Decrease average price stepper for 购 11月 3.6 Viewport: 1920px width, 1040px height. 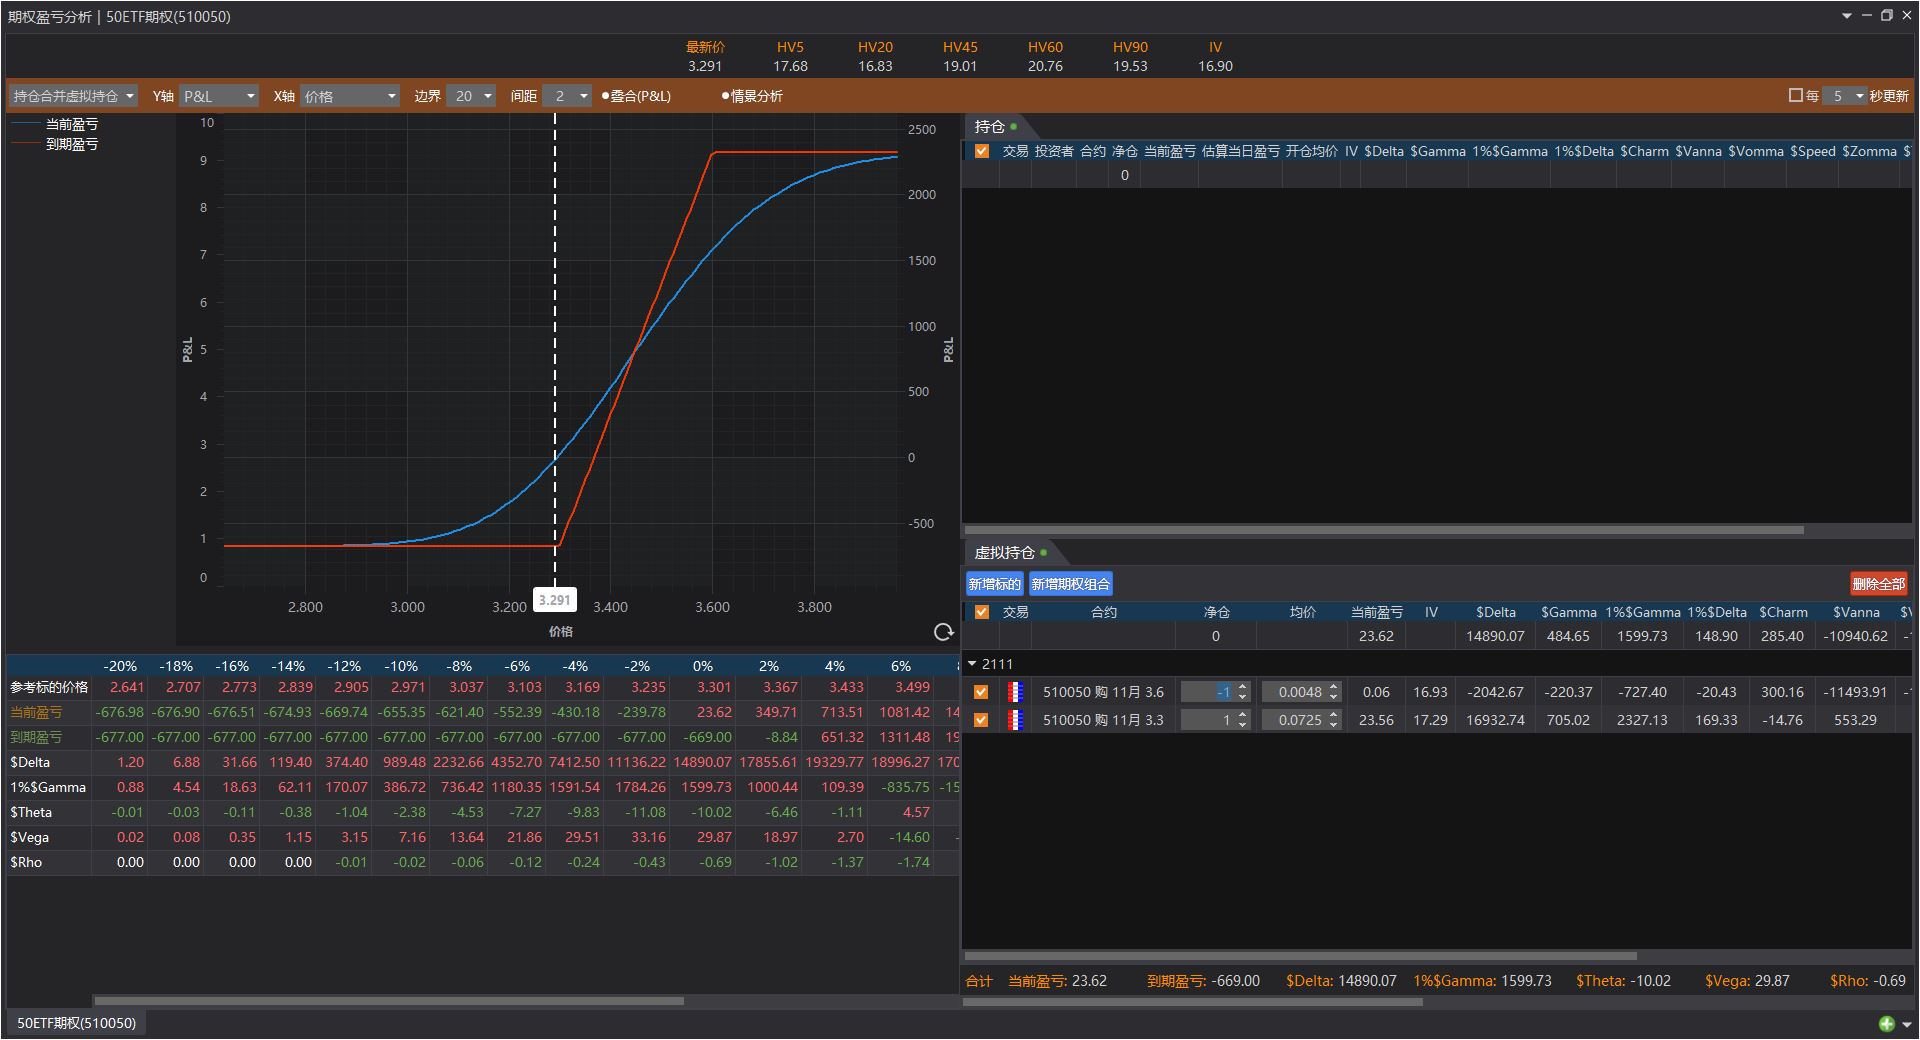(1334, 697)
